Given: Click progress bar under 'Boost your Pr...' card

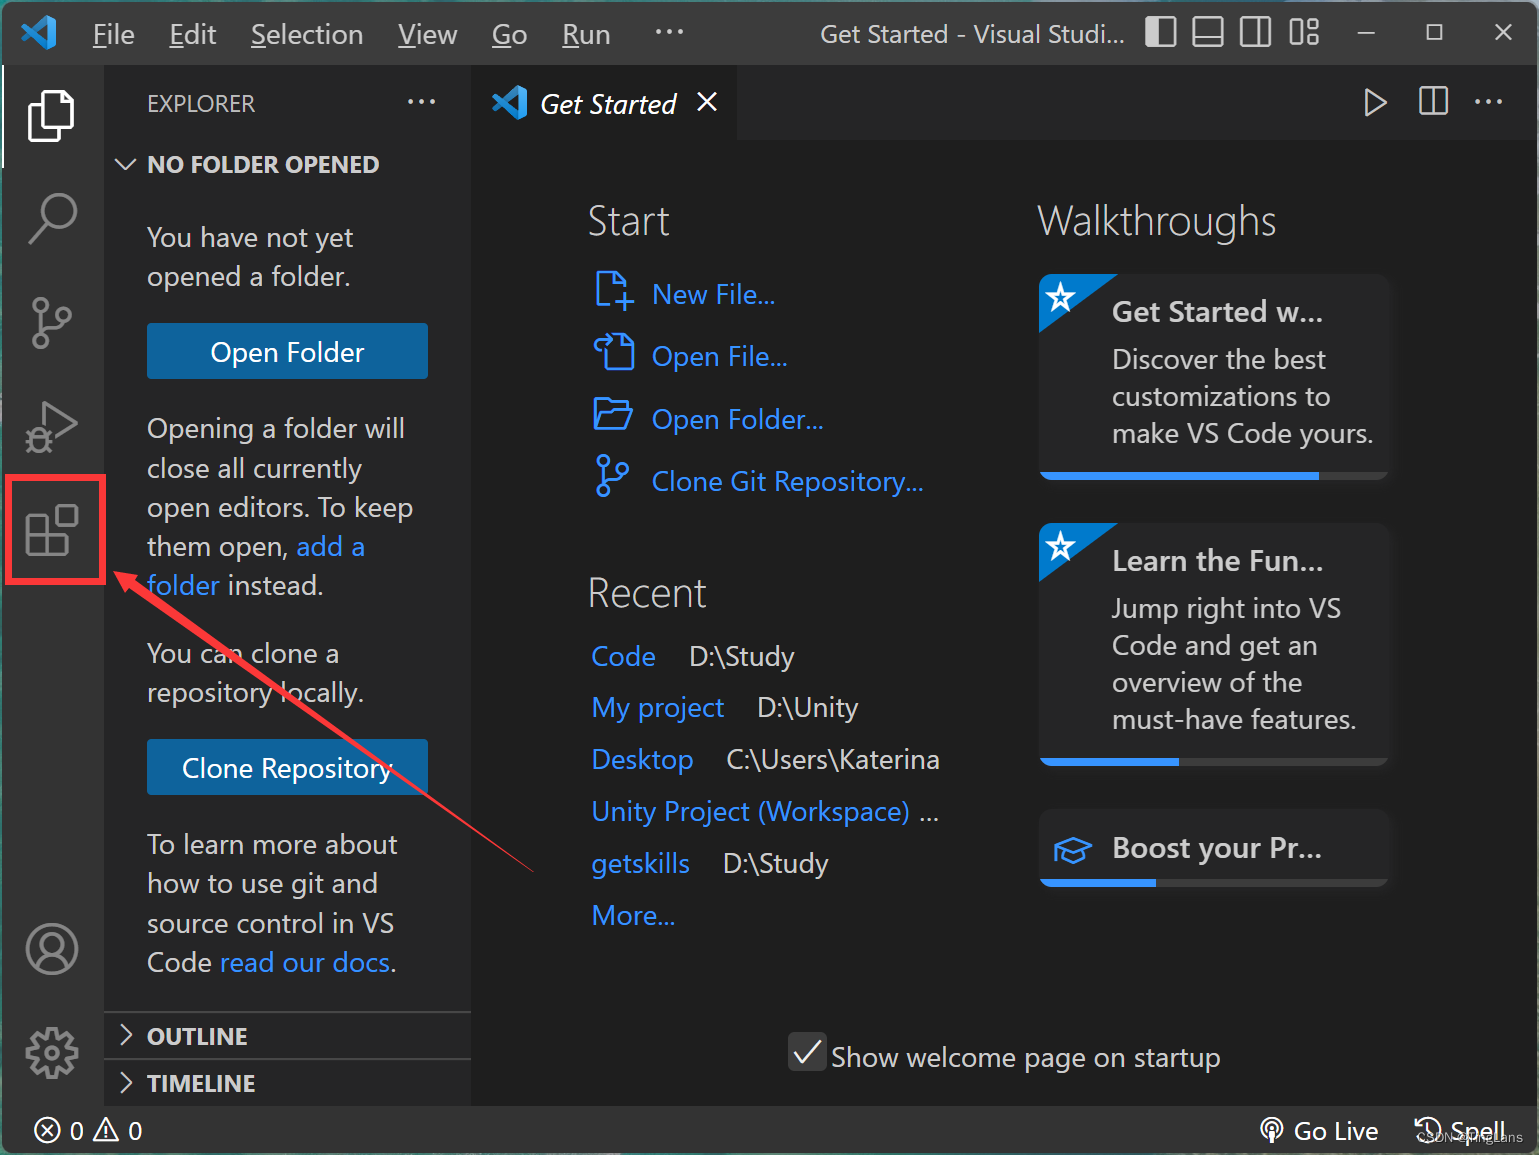Looking at the screenshot, I should (x=1214, y=883).
